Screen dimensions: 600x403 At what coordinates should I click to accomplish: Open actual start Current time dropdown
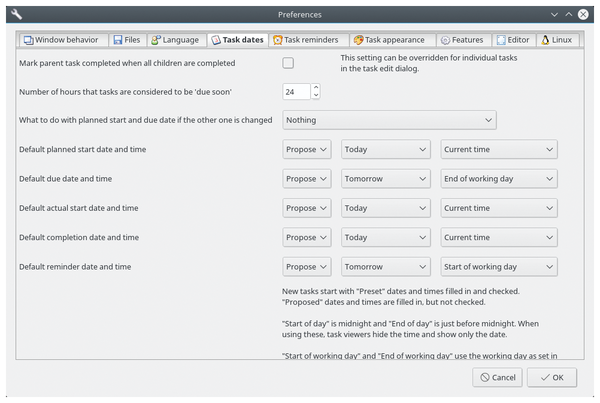click(499, 208)
